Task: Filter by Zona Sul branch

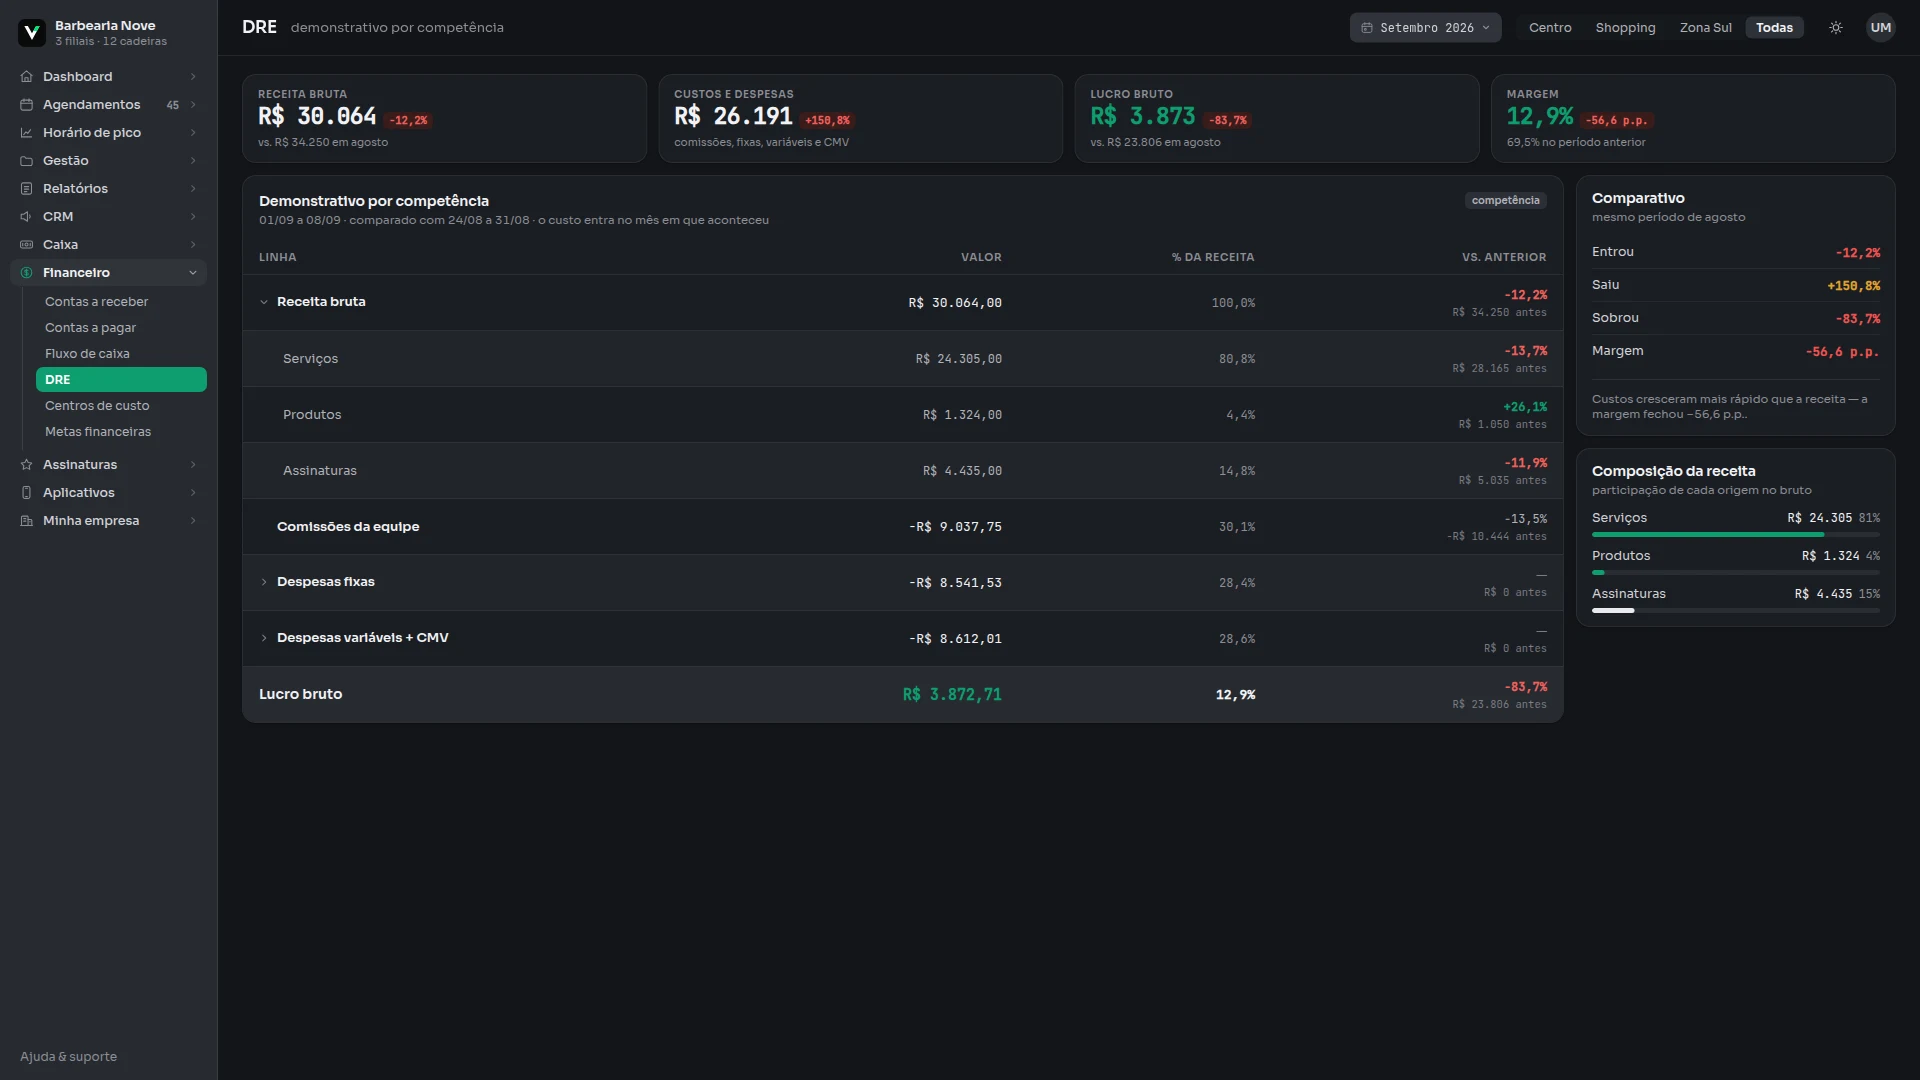Action: [x=1705, y=28]
